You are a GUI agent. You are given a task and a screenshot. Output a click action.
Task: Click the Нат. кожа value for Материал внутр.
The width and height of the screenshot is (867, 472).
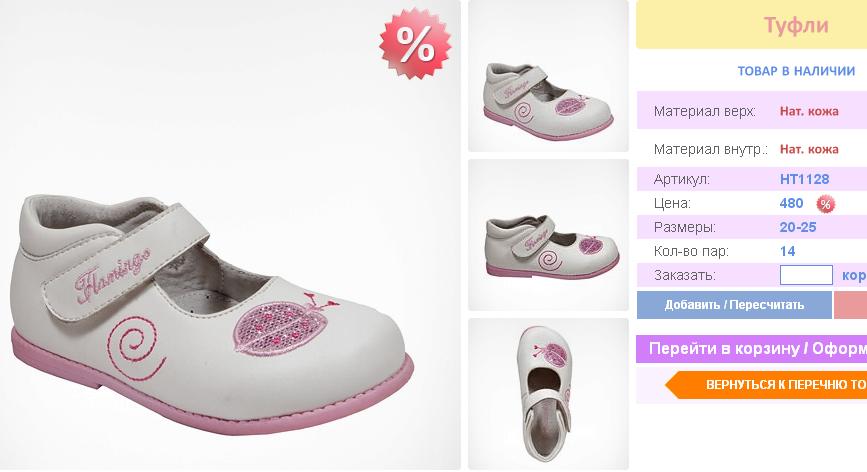tap(809, 149)
